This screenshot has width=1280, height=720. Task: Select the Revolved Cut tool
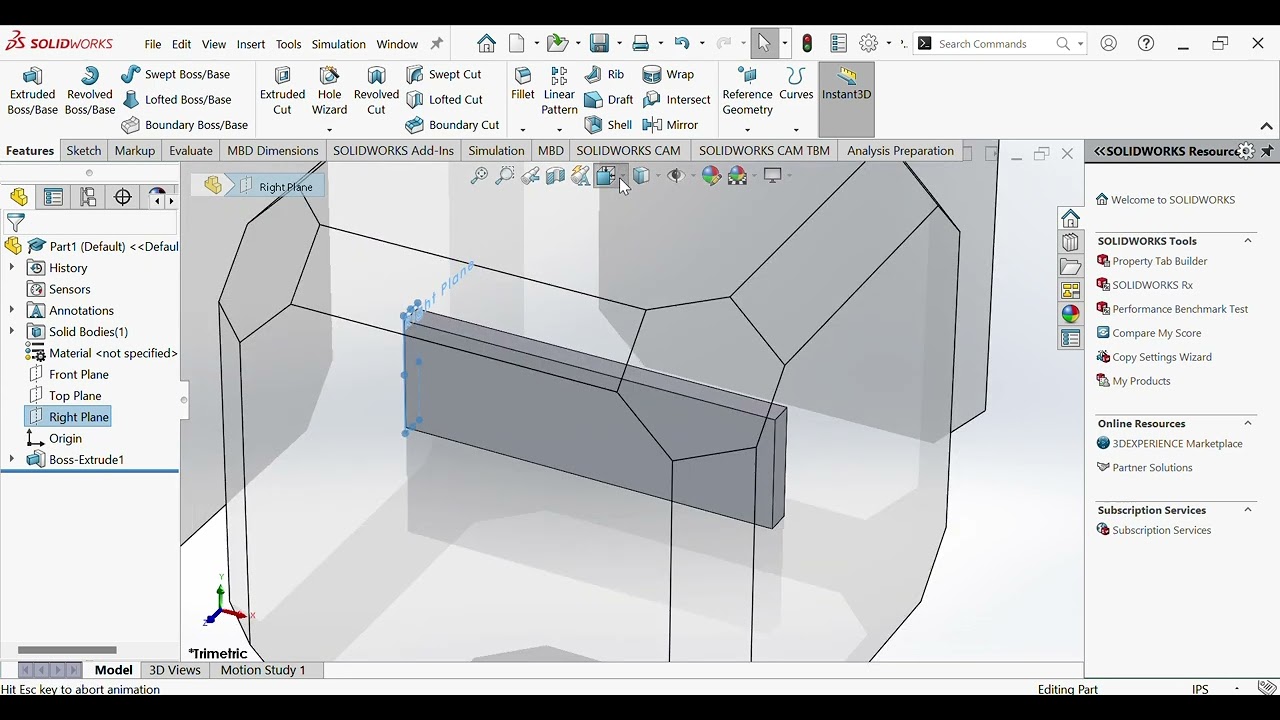pos(376,91)
